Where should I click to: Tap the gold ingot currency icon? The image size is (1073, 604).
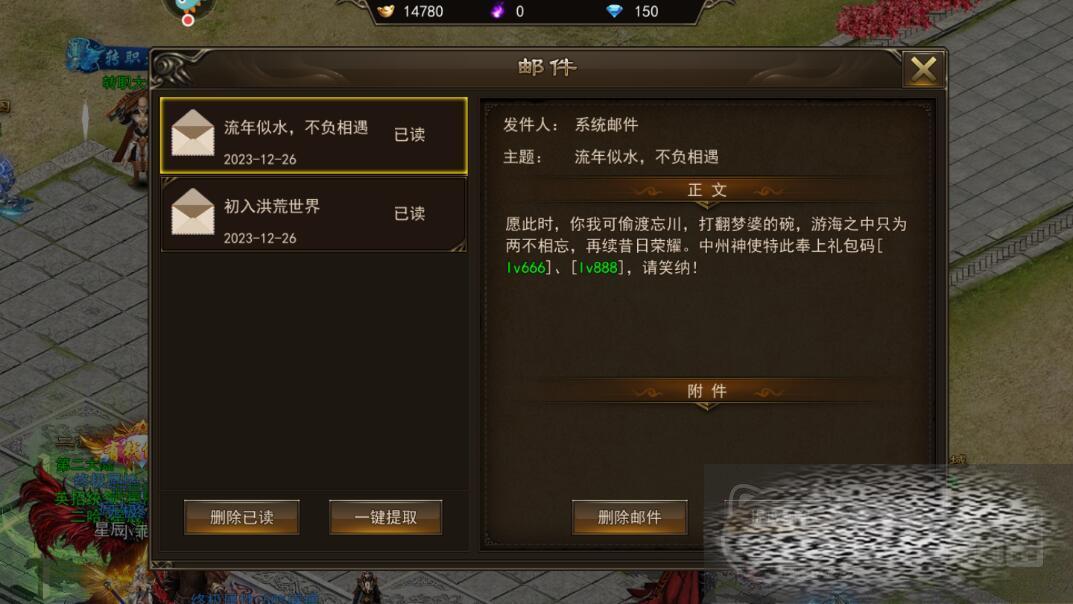pyautogui.click(x=386, y=11)
